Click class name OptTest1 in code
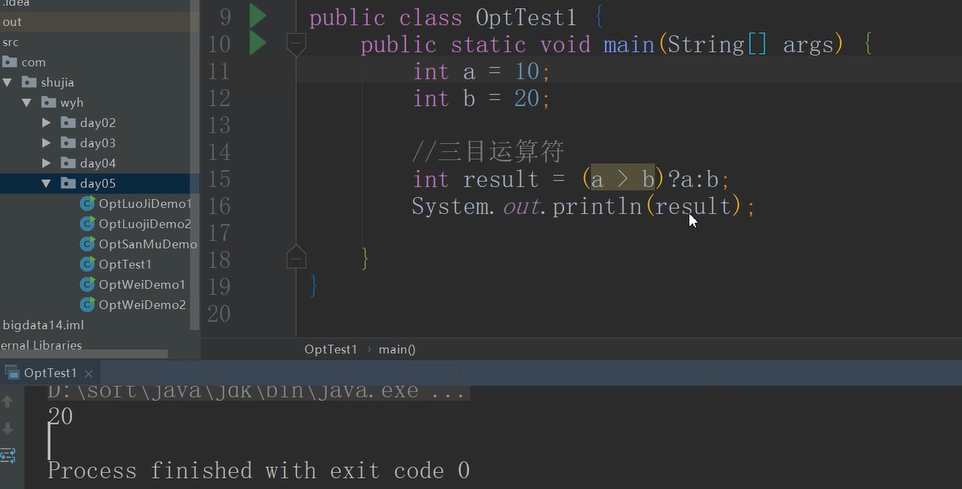The width and height of the screenshot is (962, 489). pyautogui.click(x=526, y=17)
